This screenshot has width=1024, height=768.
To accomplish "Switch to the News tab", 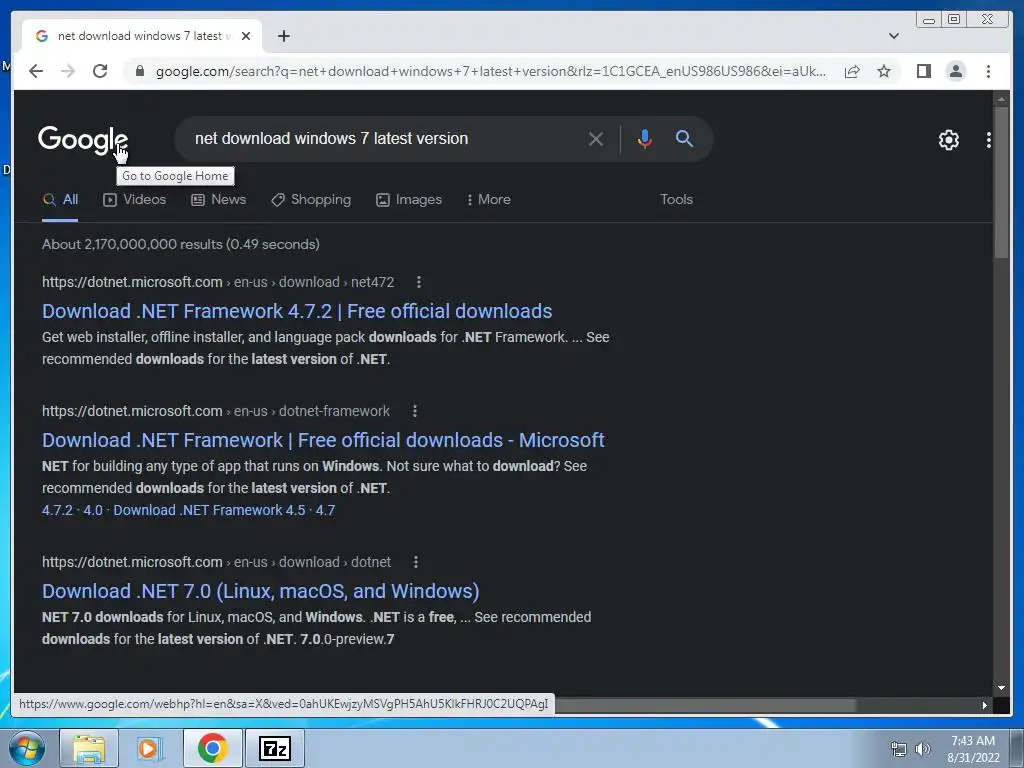I will click(x=218, y=200).
